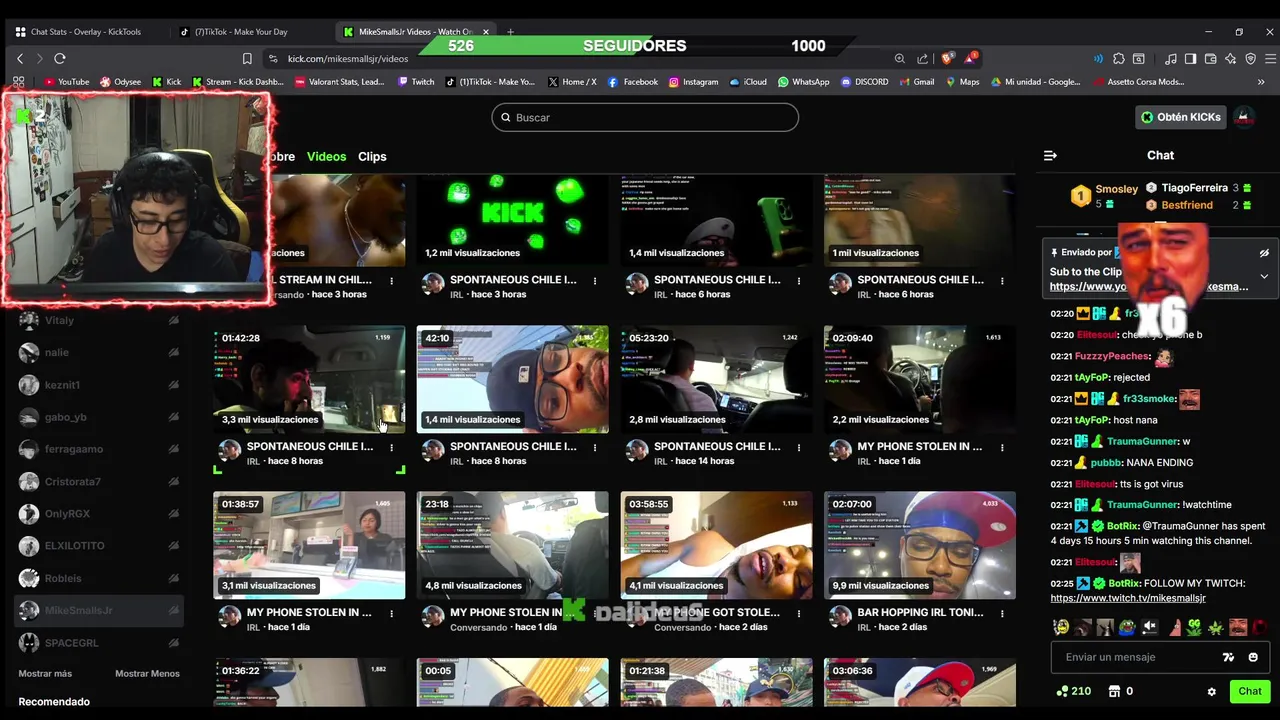Collapse the chat panel with the arrow icon

coord(1050,155)
